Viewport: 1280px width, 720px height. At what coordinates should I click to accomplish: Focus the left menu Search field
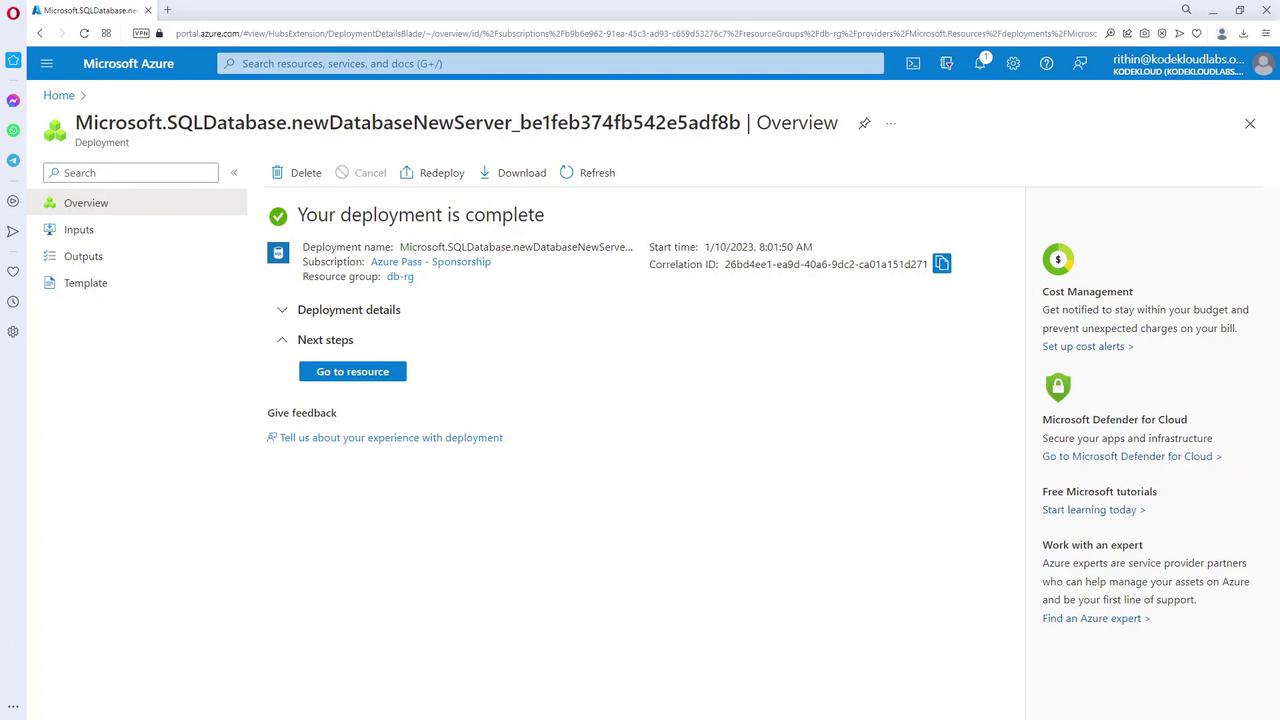131,173
